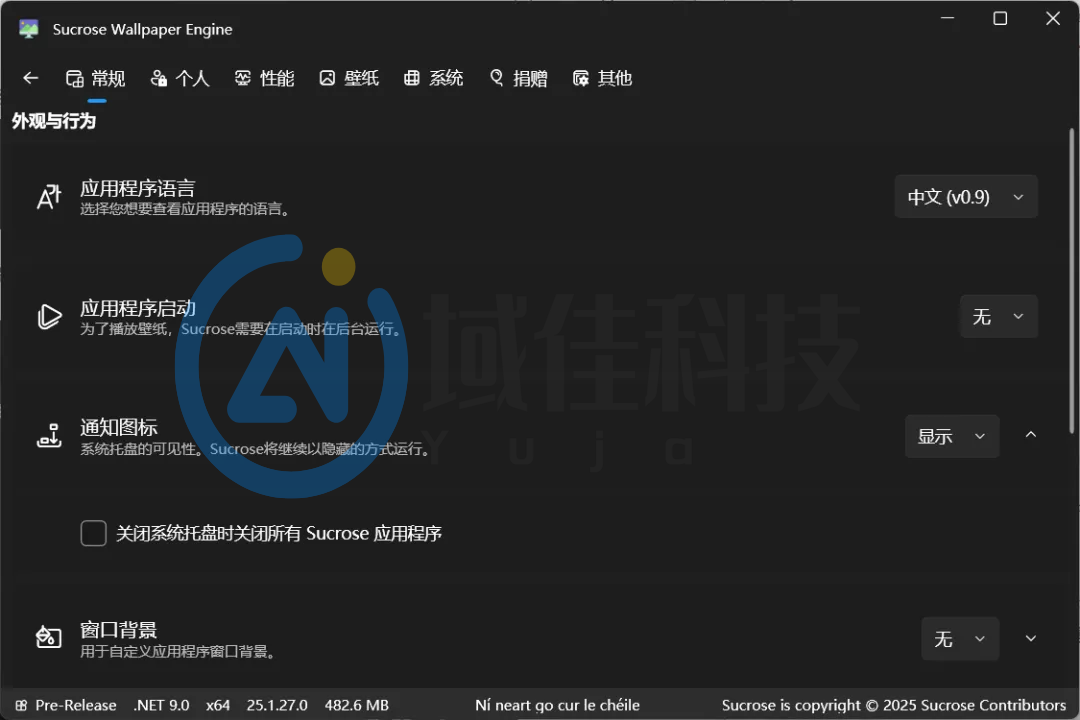Maximize the Sucrose window
This screenshot has height=720, width=1080.
coord(1000,19)
